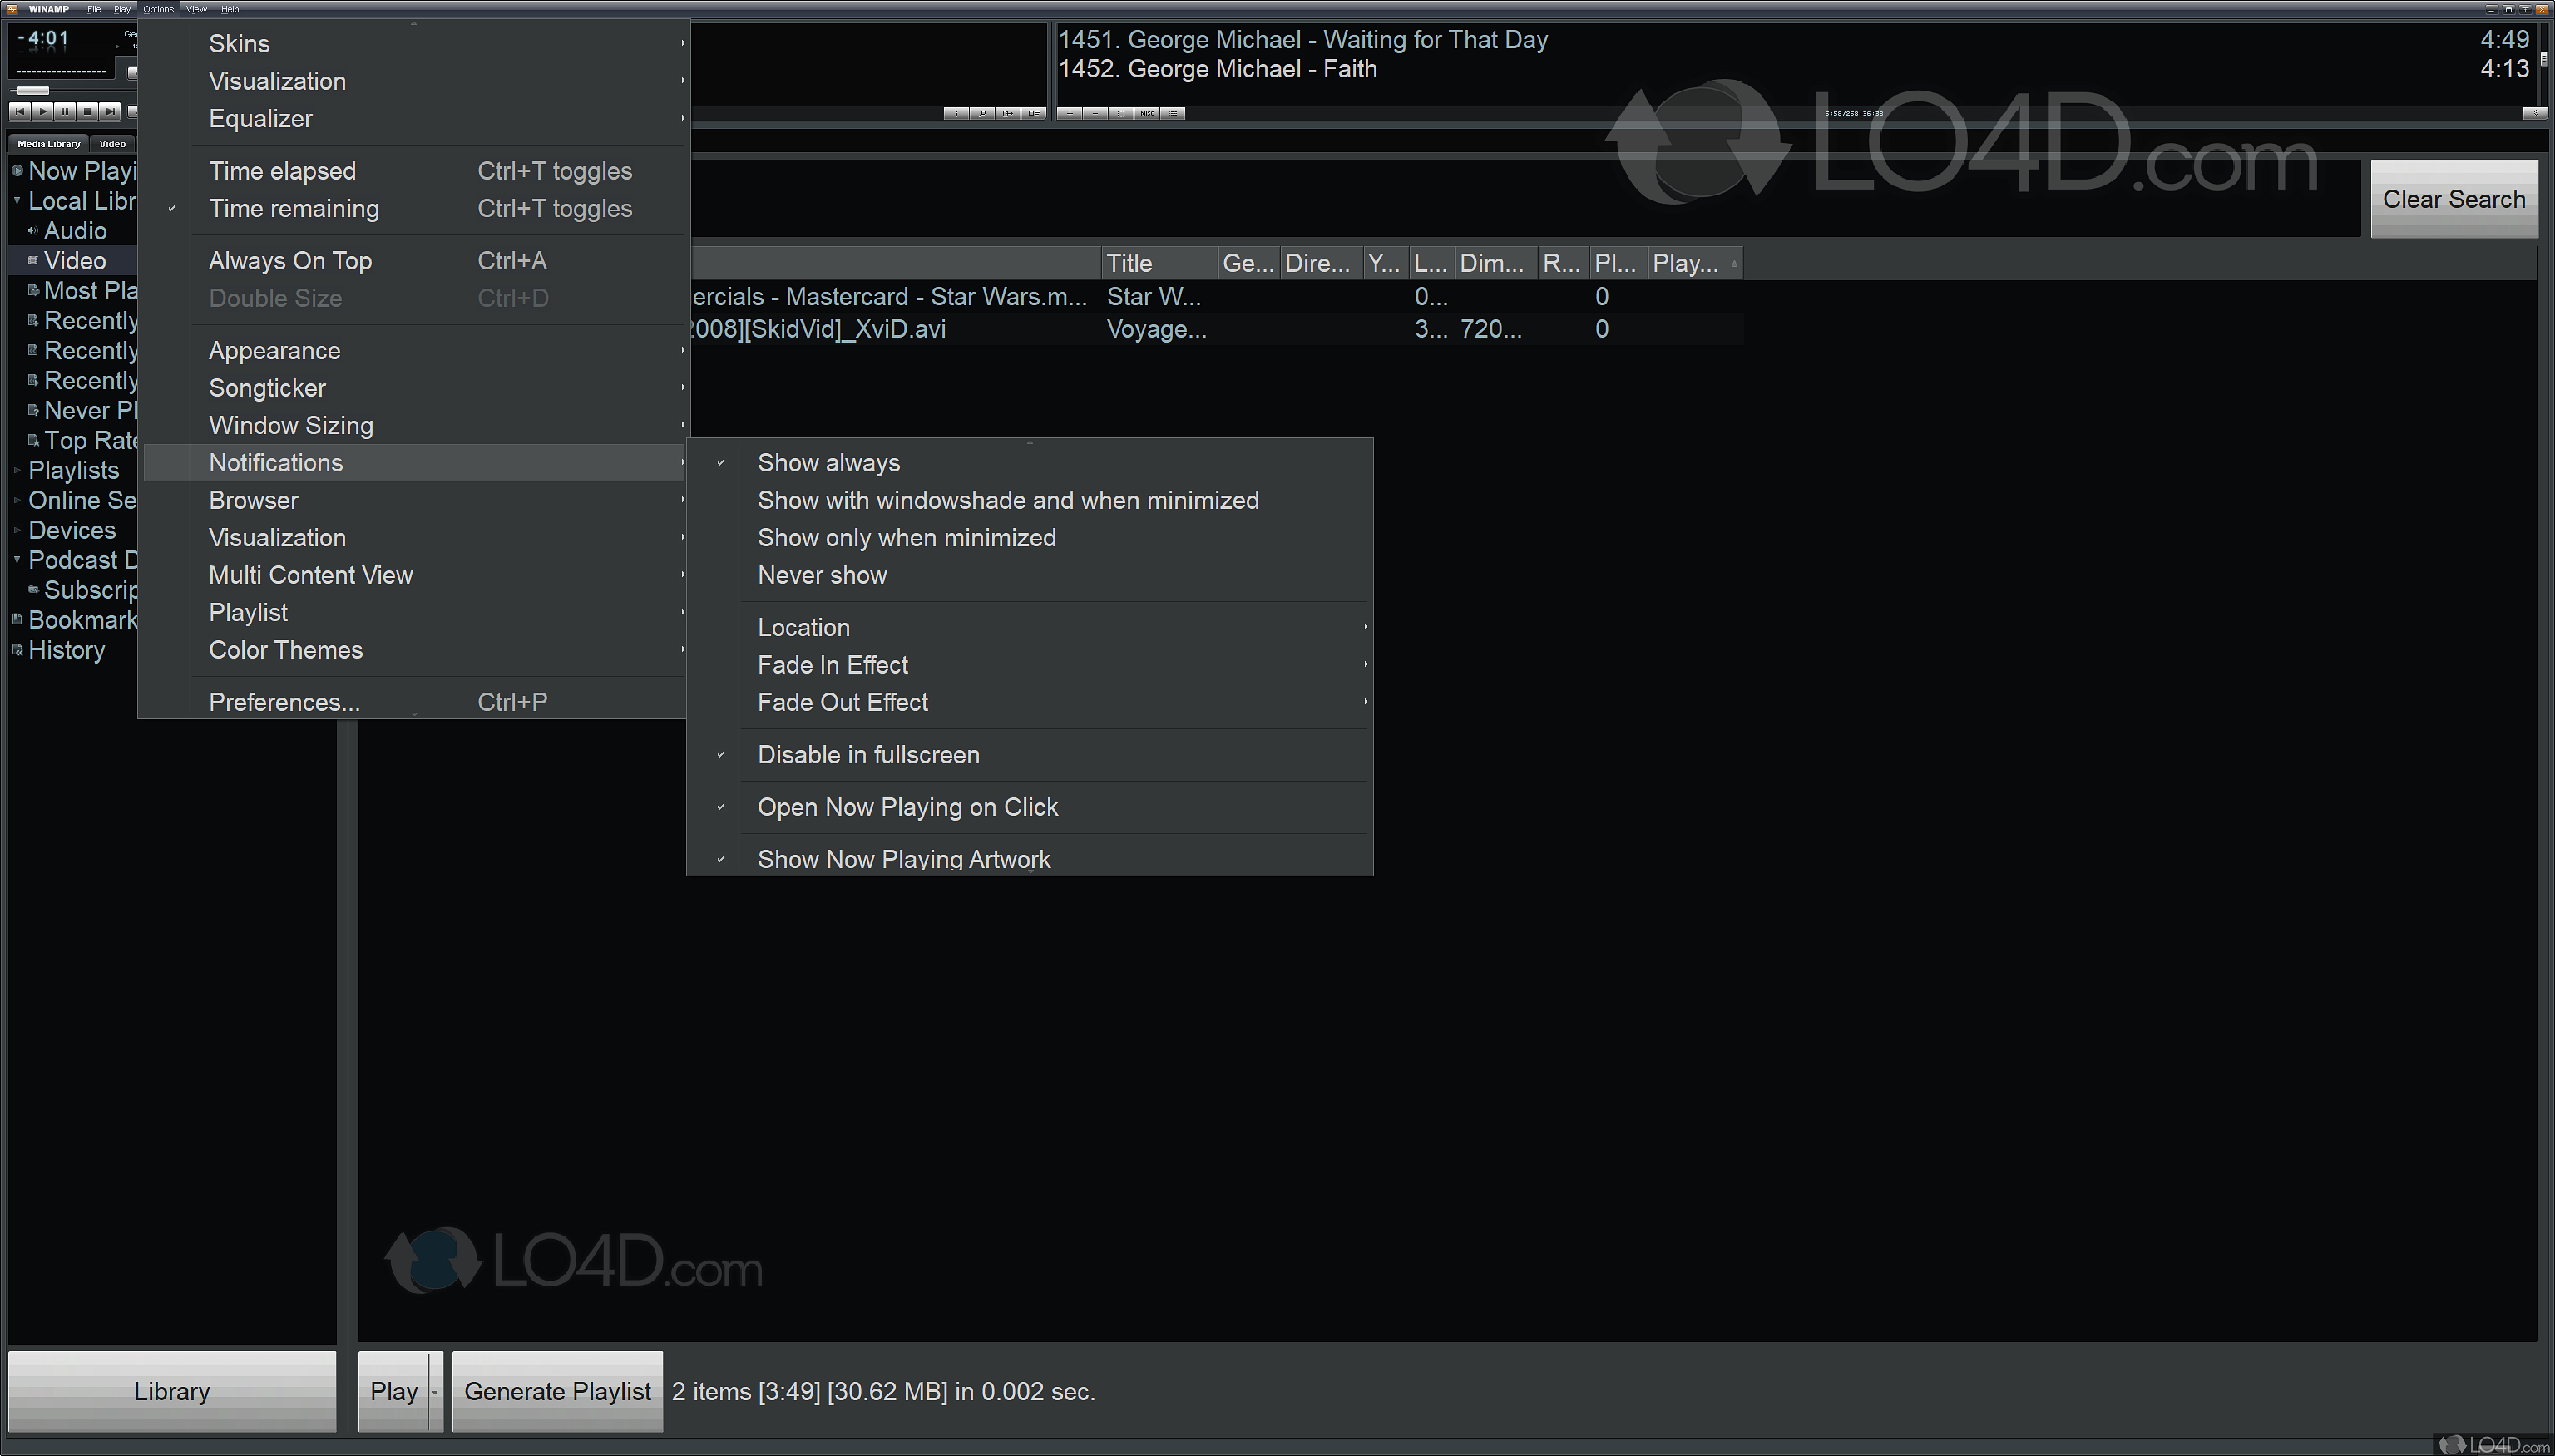The width and height of the screenshot is (2555, 1456).
Task: Open the Play menu in menu bar
Action: (122, 9)
